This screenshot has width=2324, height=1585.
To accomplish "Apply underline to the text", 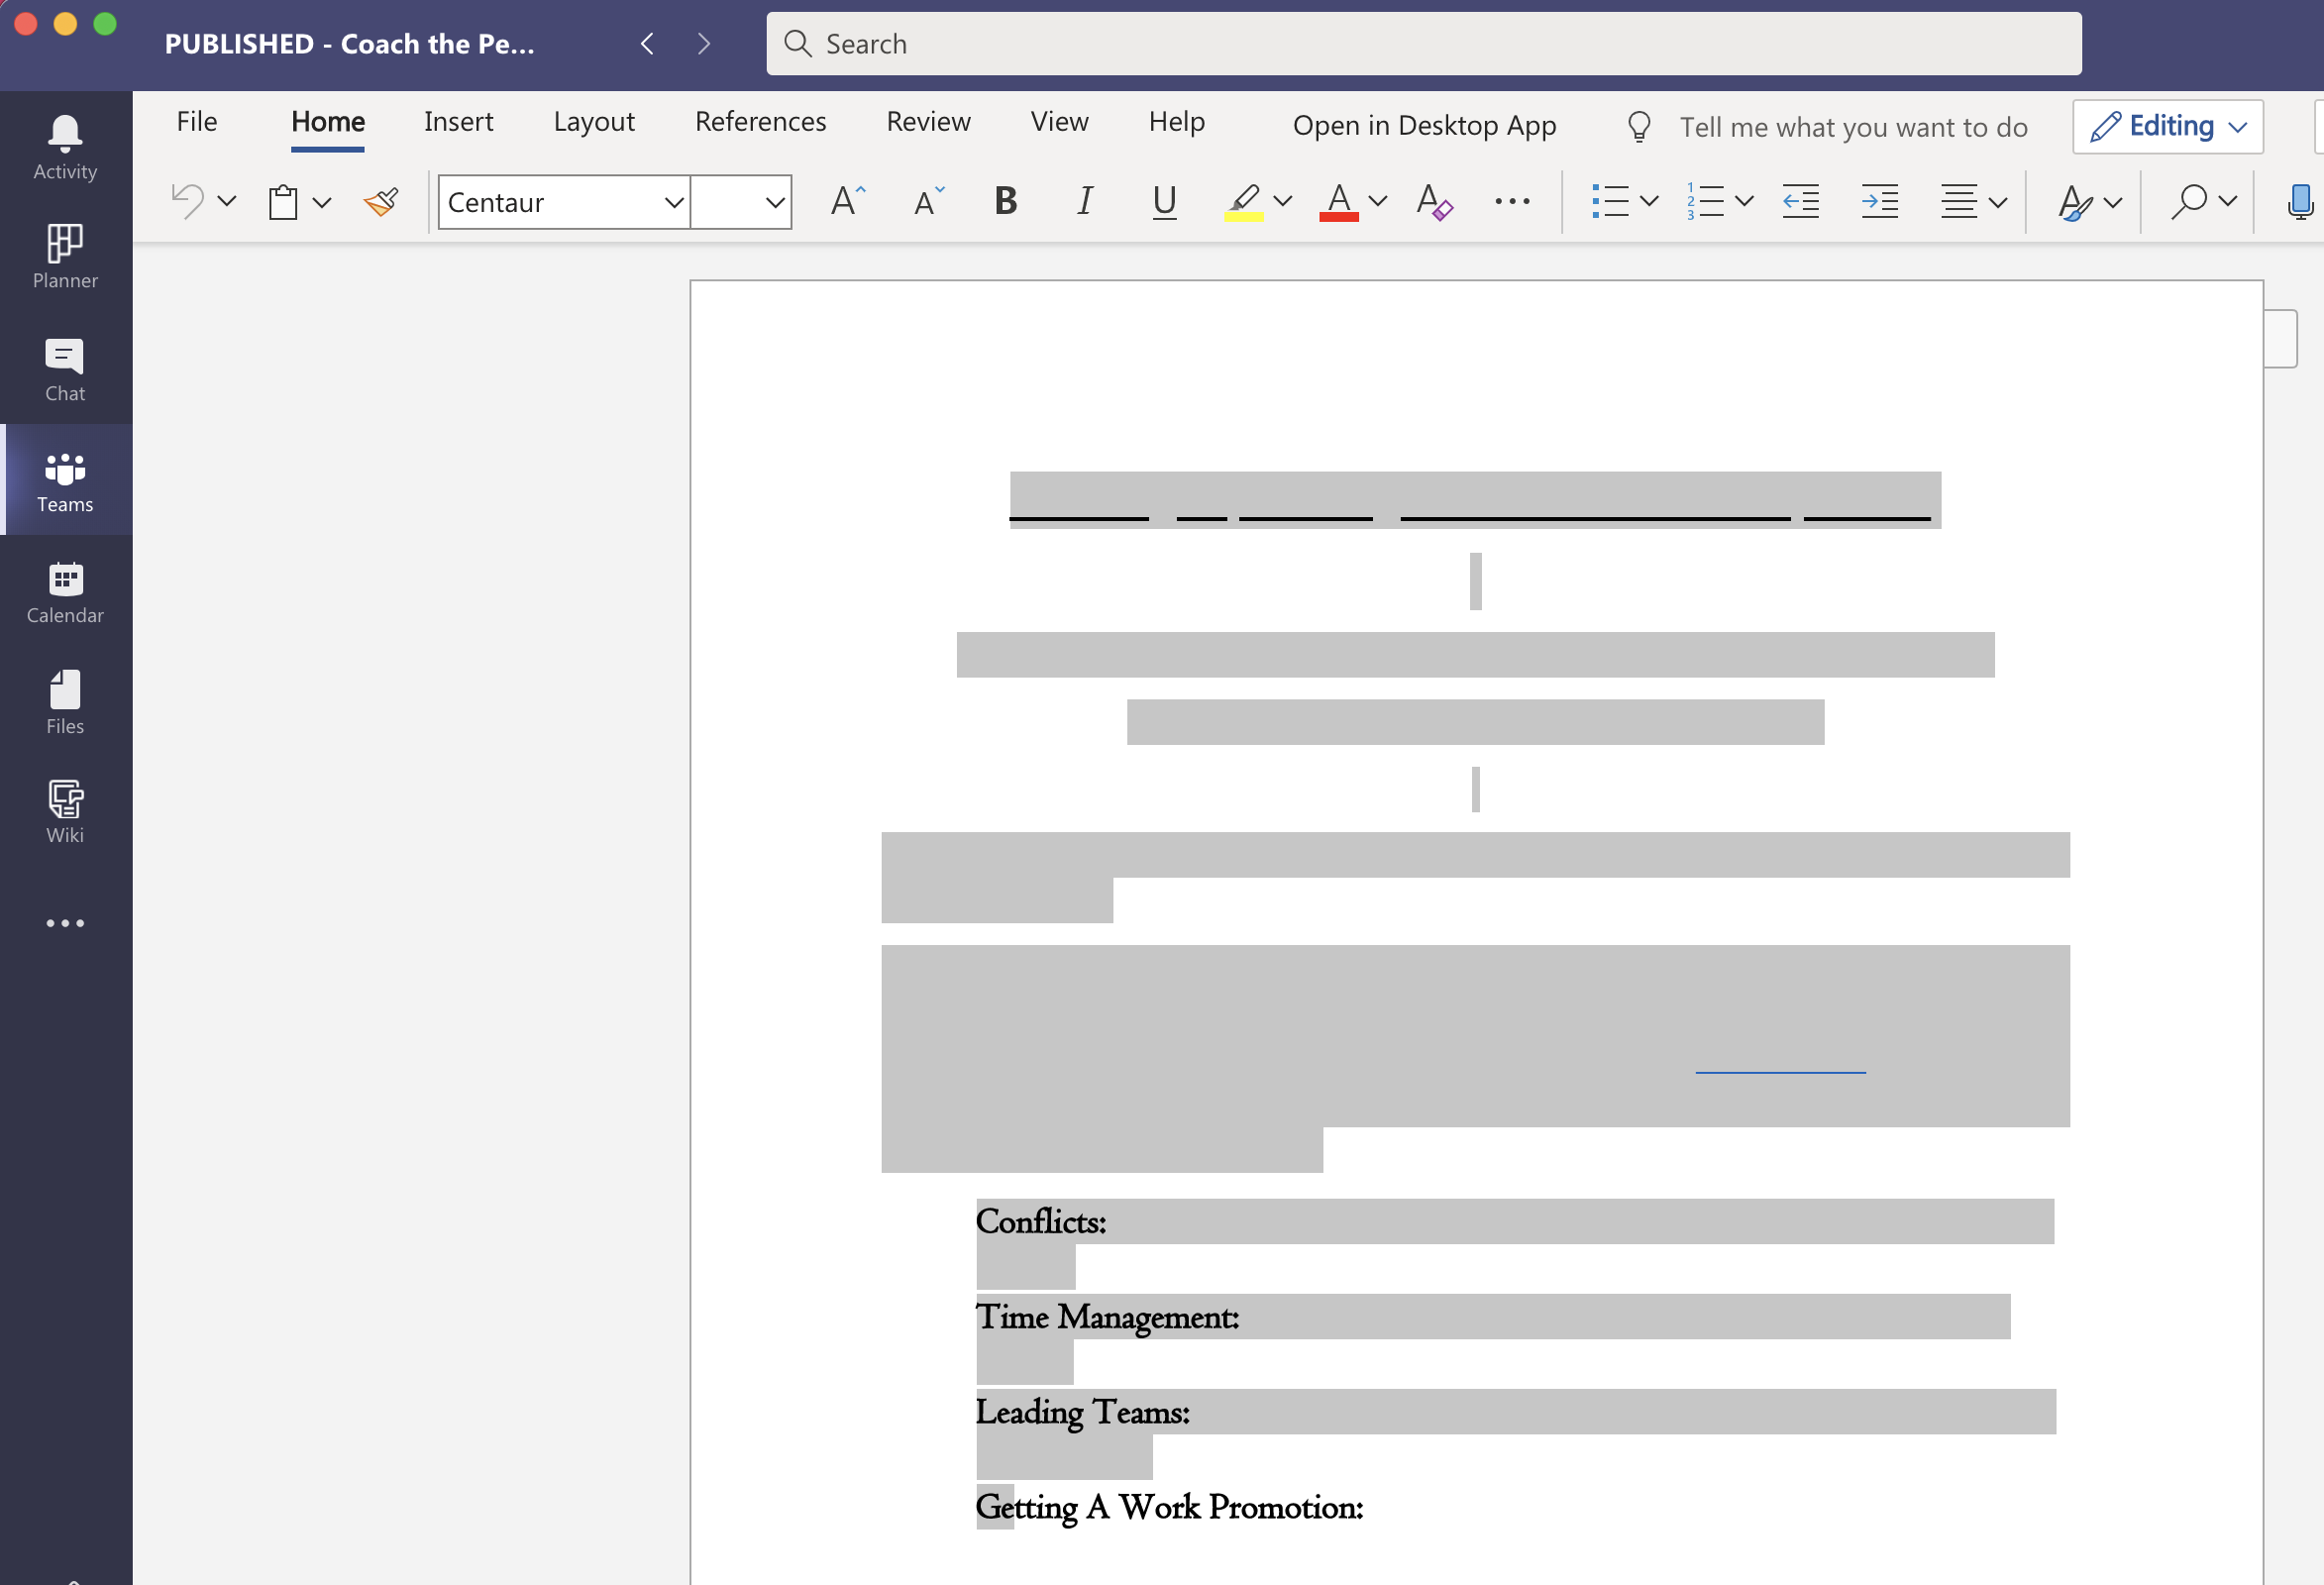I will (x=1163, y=201).
